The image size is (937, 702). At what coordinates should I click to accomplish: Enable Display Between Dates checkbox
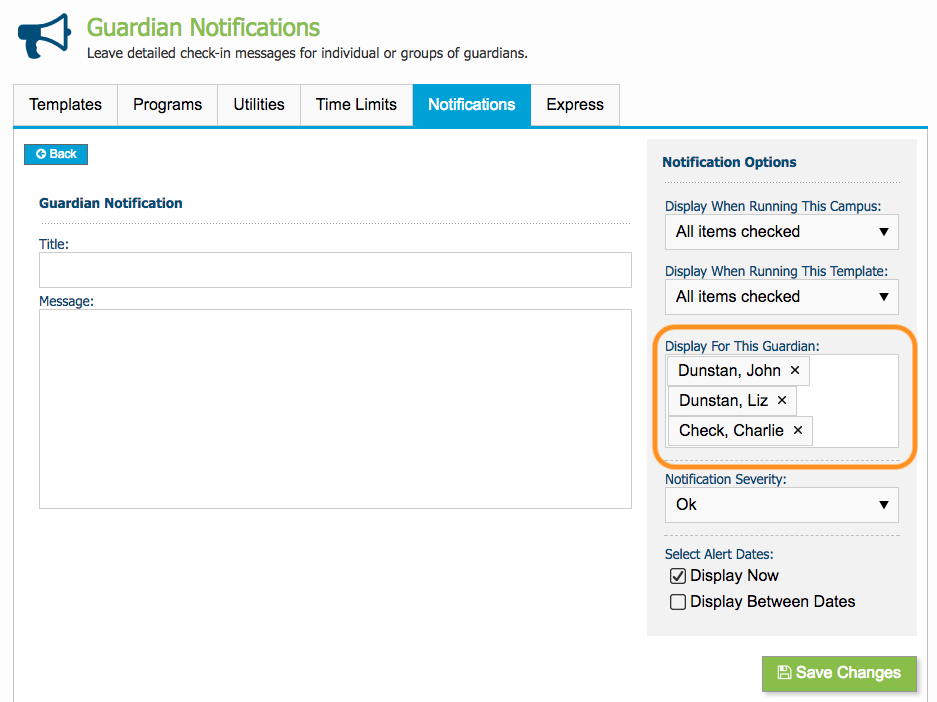tap(678, 602)
